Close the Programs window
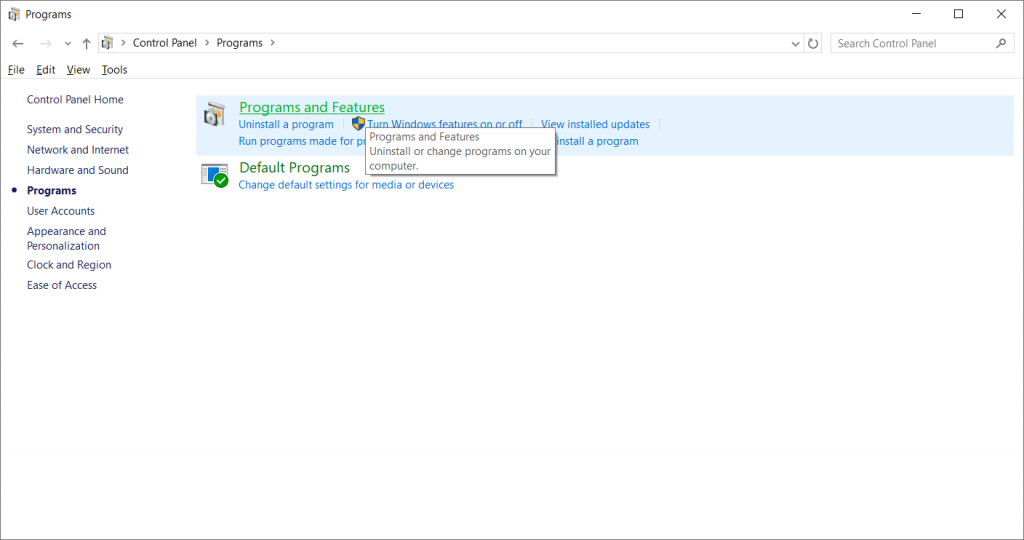This screenshot has width=1024, height=540. 1001,14
